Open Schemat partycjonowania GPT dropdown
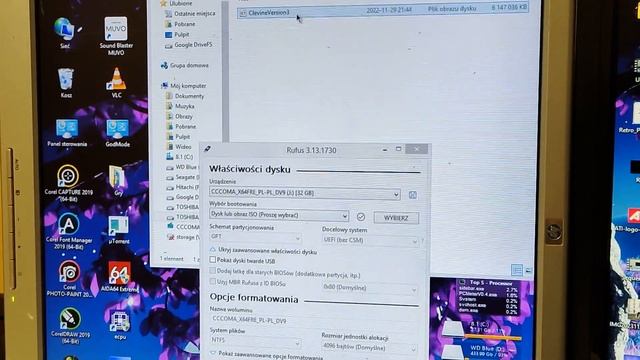 click(256, 237)
